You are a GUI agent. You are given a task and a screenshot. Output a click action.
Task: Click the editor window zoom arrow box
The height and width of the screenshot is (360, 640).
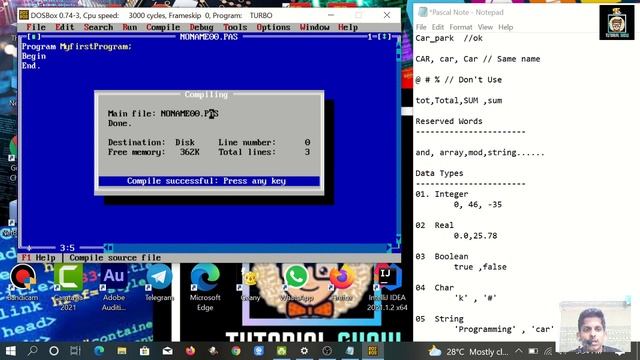[384, 37]
